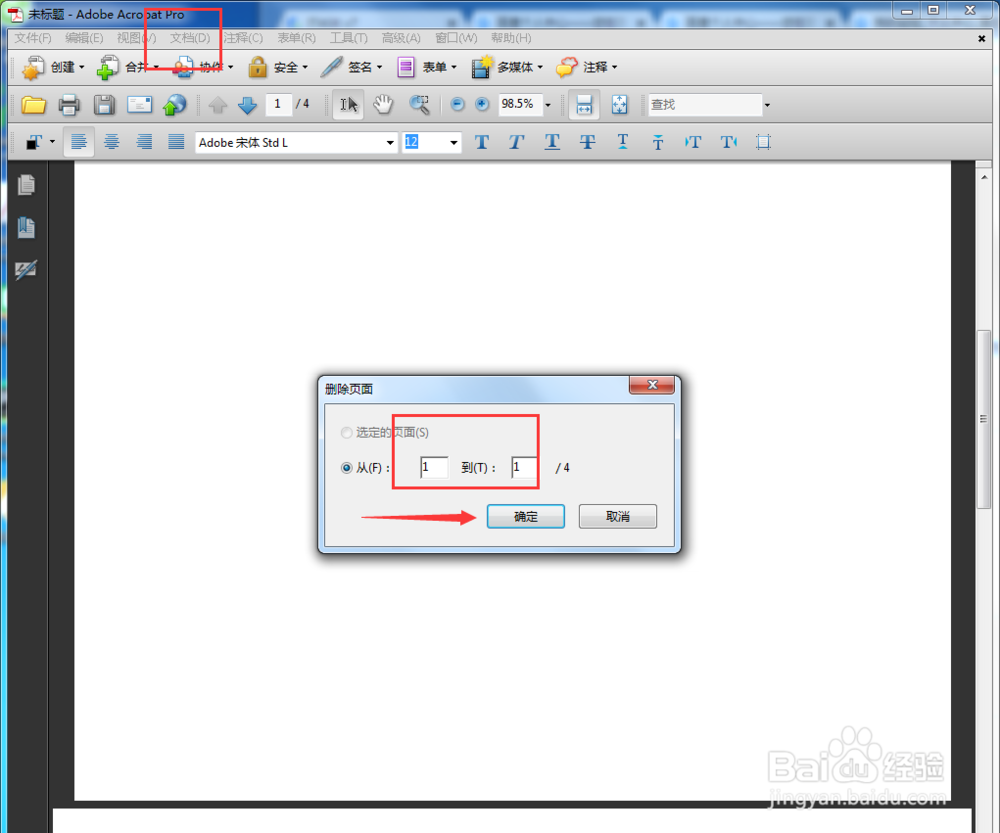Click the 安全 (Security) padlock icon

257,67
